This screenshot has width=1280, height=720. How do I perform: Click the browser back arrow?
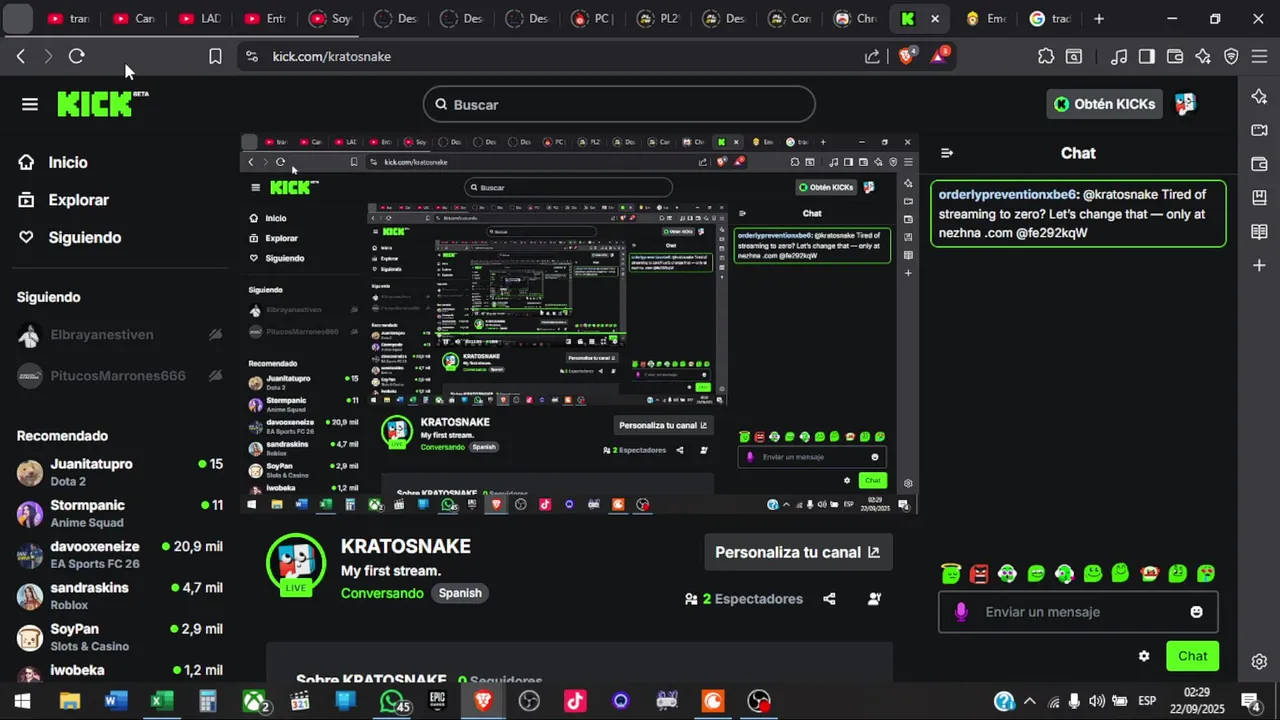coord(20,57)
